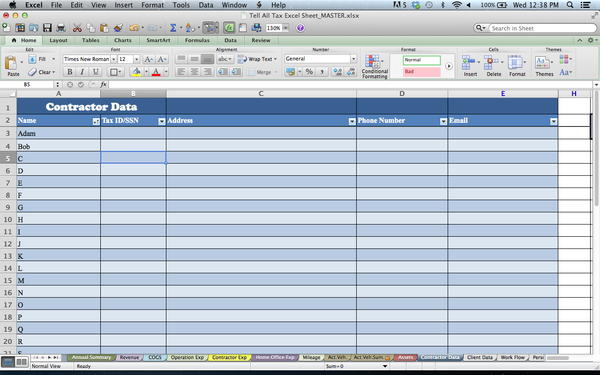Open the Charts ribbon tab
Viewport: 600px width, 375px height.
coord(122,40)
